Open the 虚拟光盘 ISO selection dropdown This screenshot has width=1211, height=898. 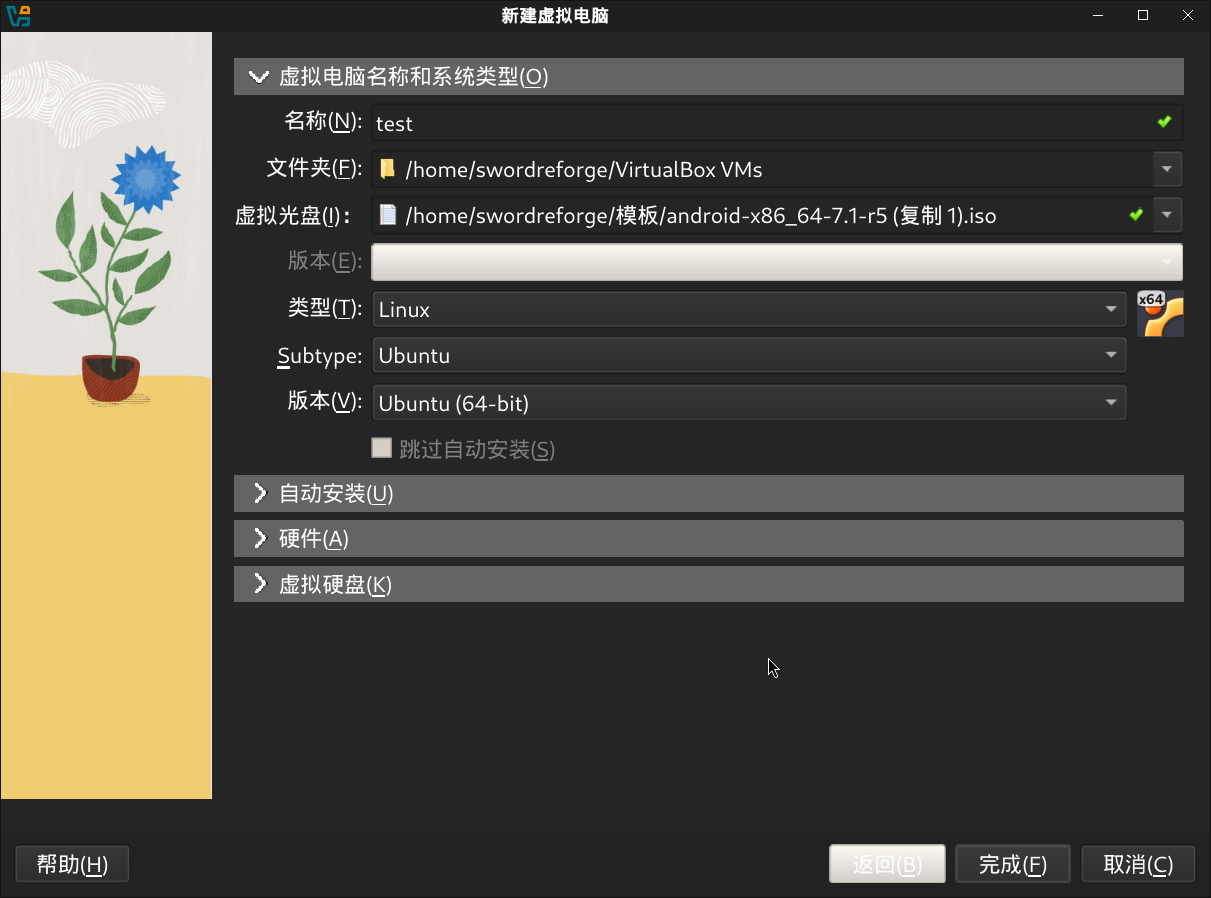pos(1166,215)
